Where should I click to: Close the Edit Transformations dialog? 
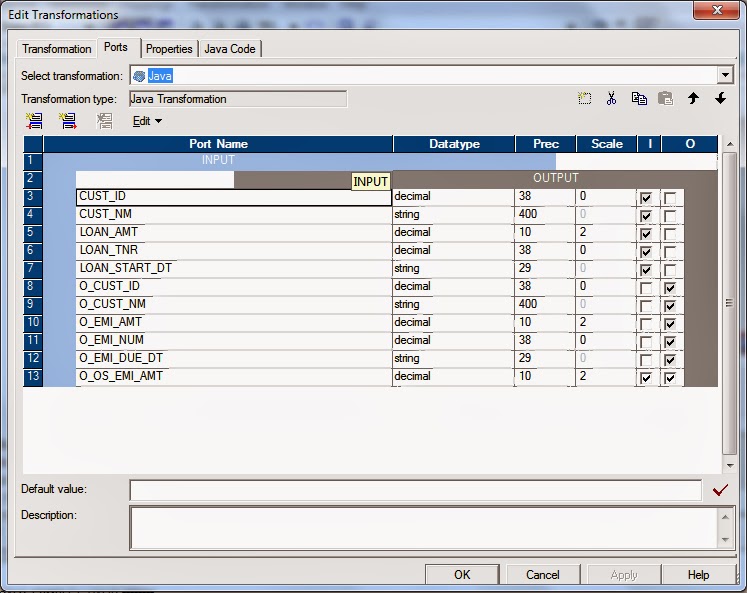click(716, 10)
